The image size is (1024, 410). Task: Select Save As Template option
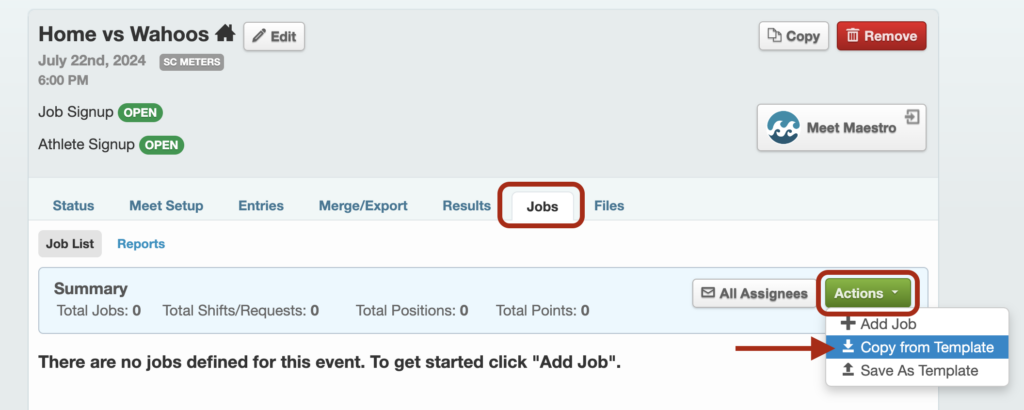pos(917,371)
